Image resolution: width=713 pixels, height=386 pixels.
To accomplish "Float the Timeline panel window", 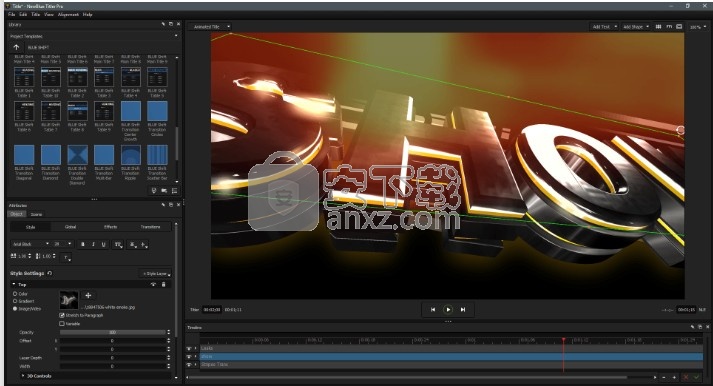I will coord(700,327).
